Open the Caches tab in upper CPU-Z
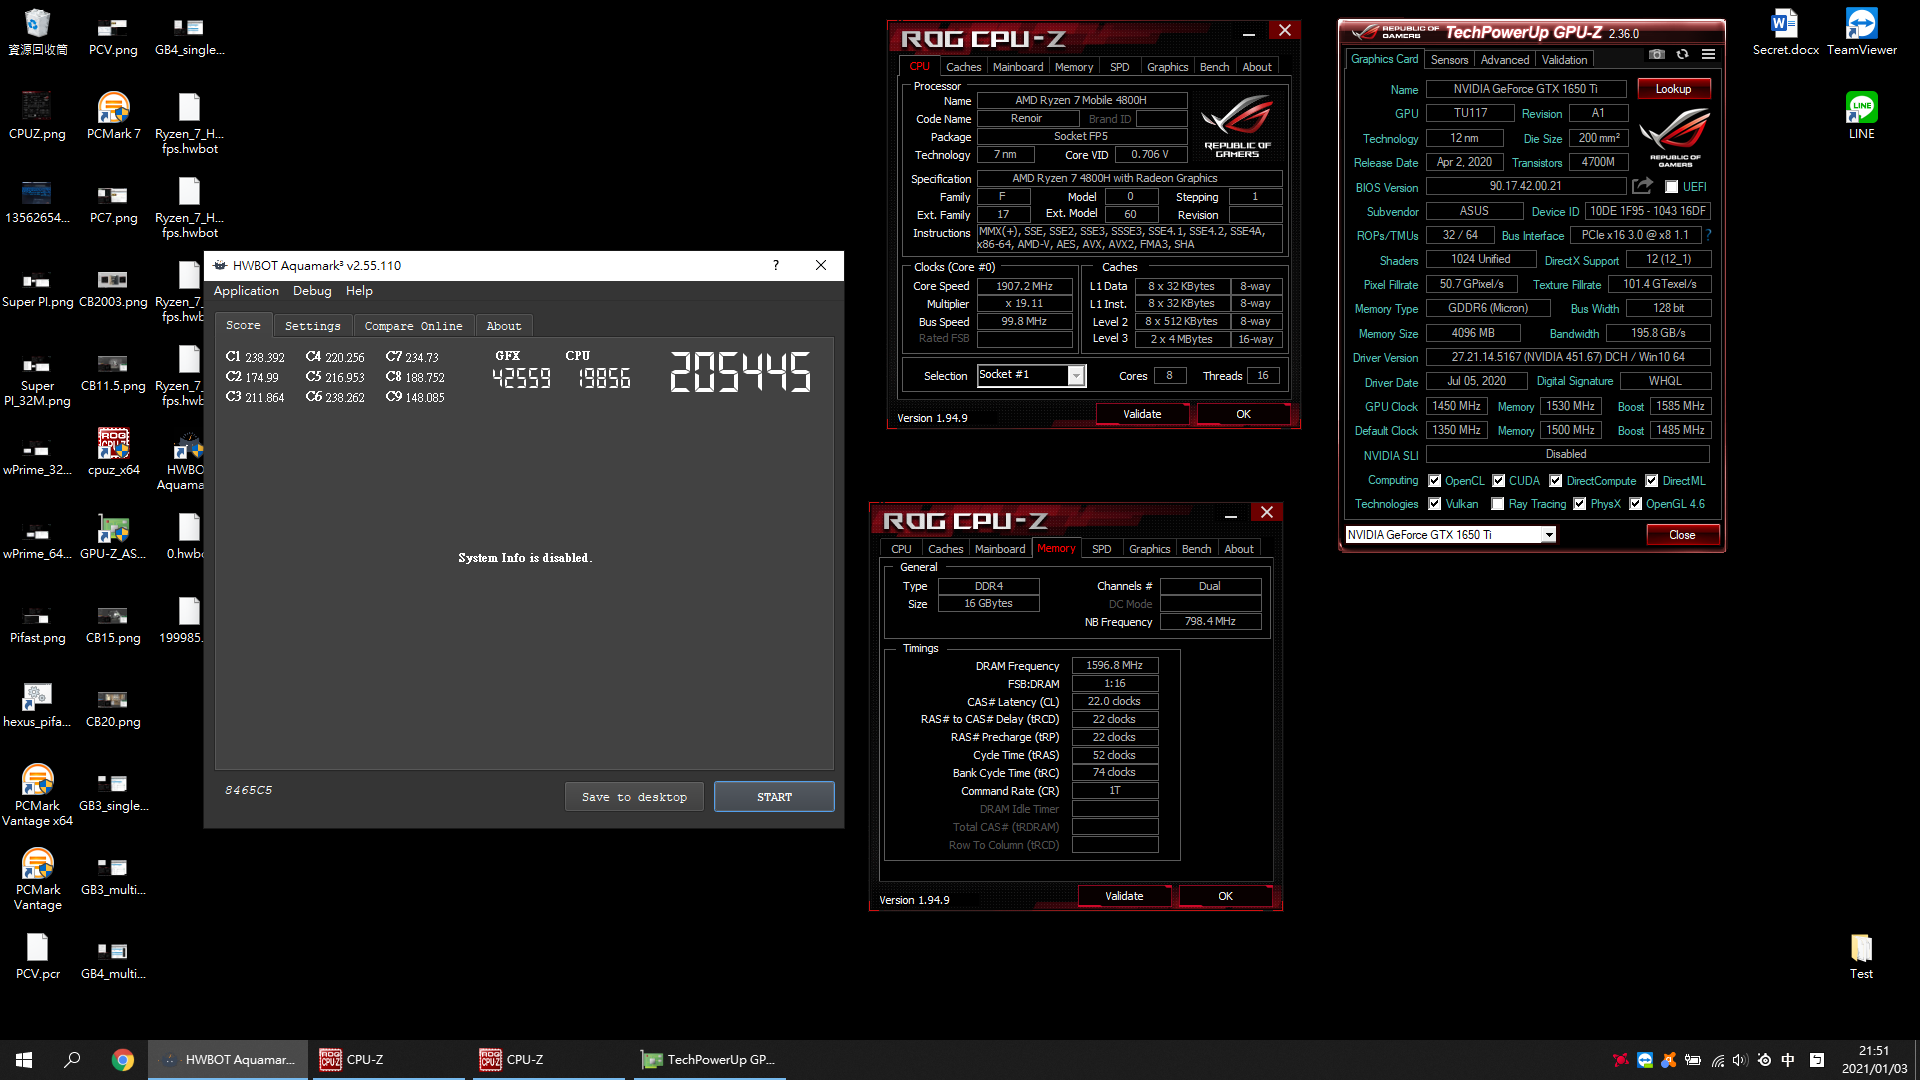Screen dimensions: 1920x1080 coord(963,67)
